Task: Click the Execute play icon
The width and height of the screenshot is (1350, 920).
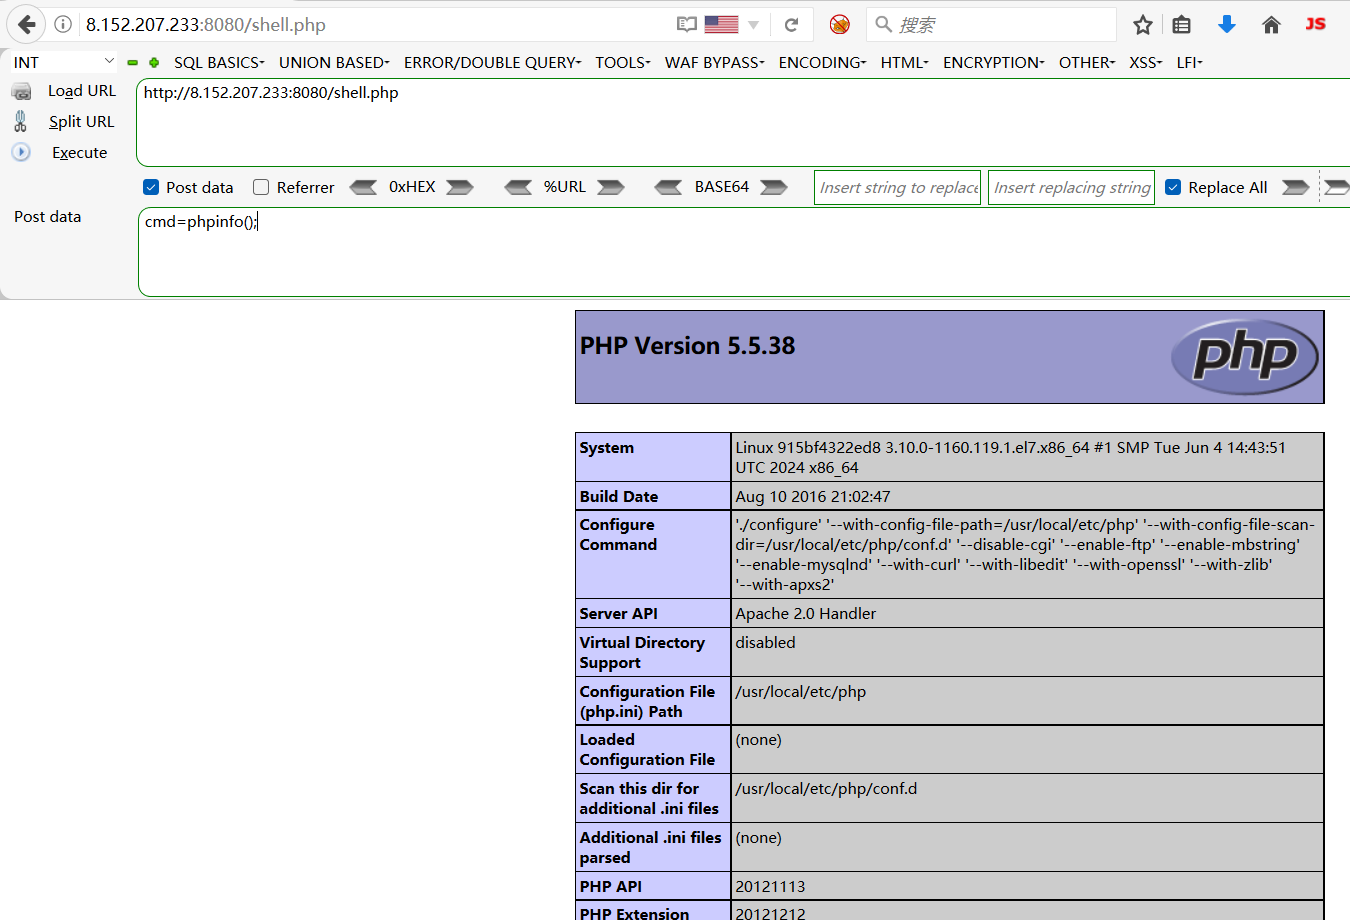Action: [x=21, y=152]
